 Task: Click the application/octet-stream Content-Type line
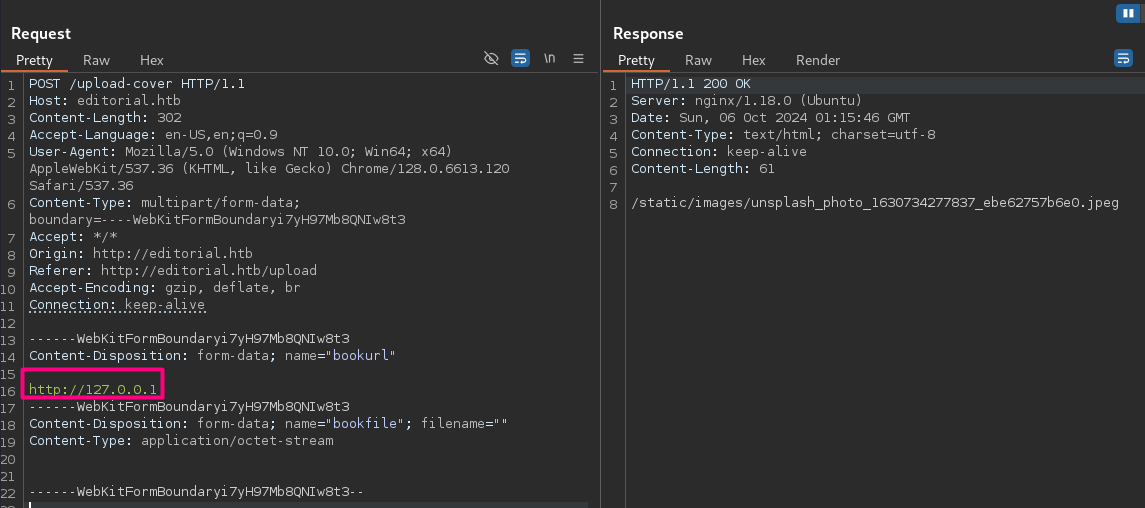pos(181,441)
